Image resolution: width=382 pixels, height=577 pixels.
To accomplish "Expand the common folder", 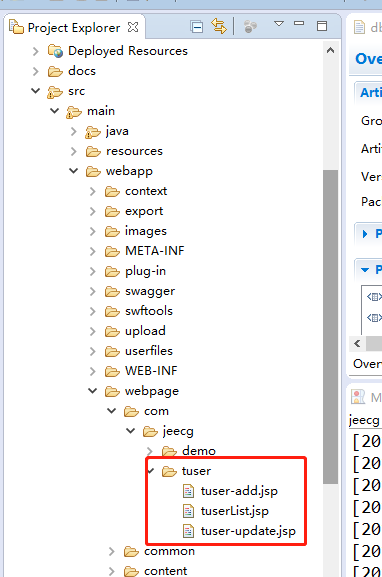I will pyautogui.click(x=112, y=551).
